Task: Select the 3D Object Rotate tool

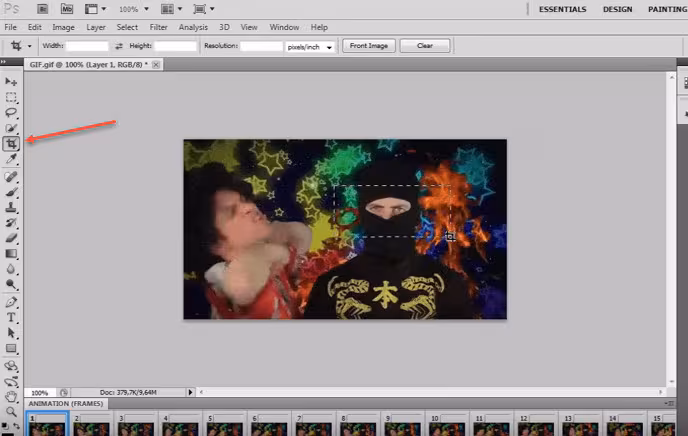Action: pyautogui.click(x=11, y=366)
